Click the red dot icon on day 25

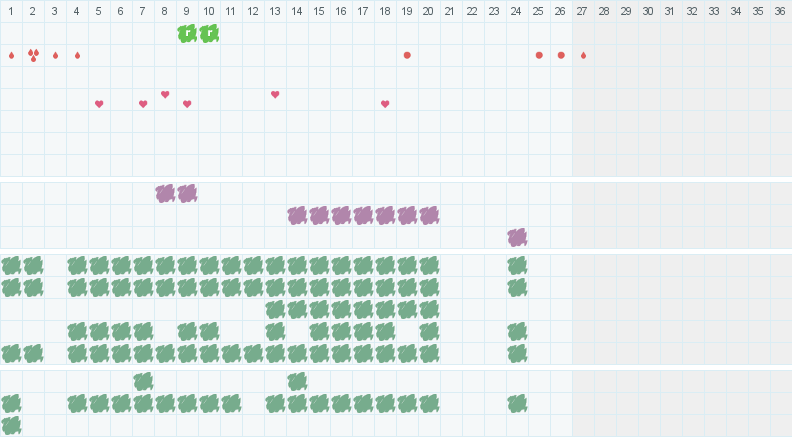coord(539,55)
